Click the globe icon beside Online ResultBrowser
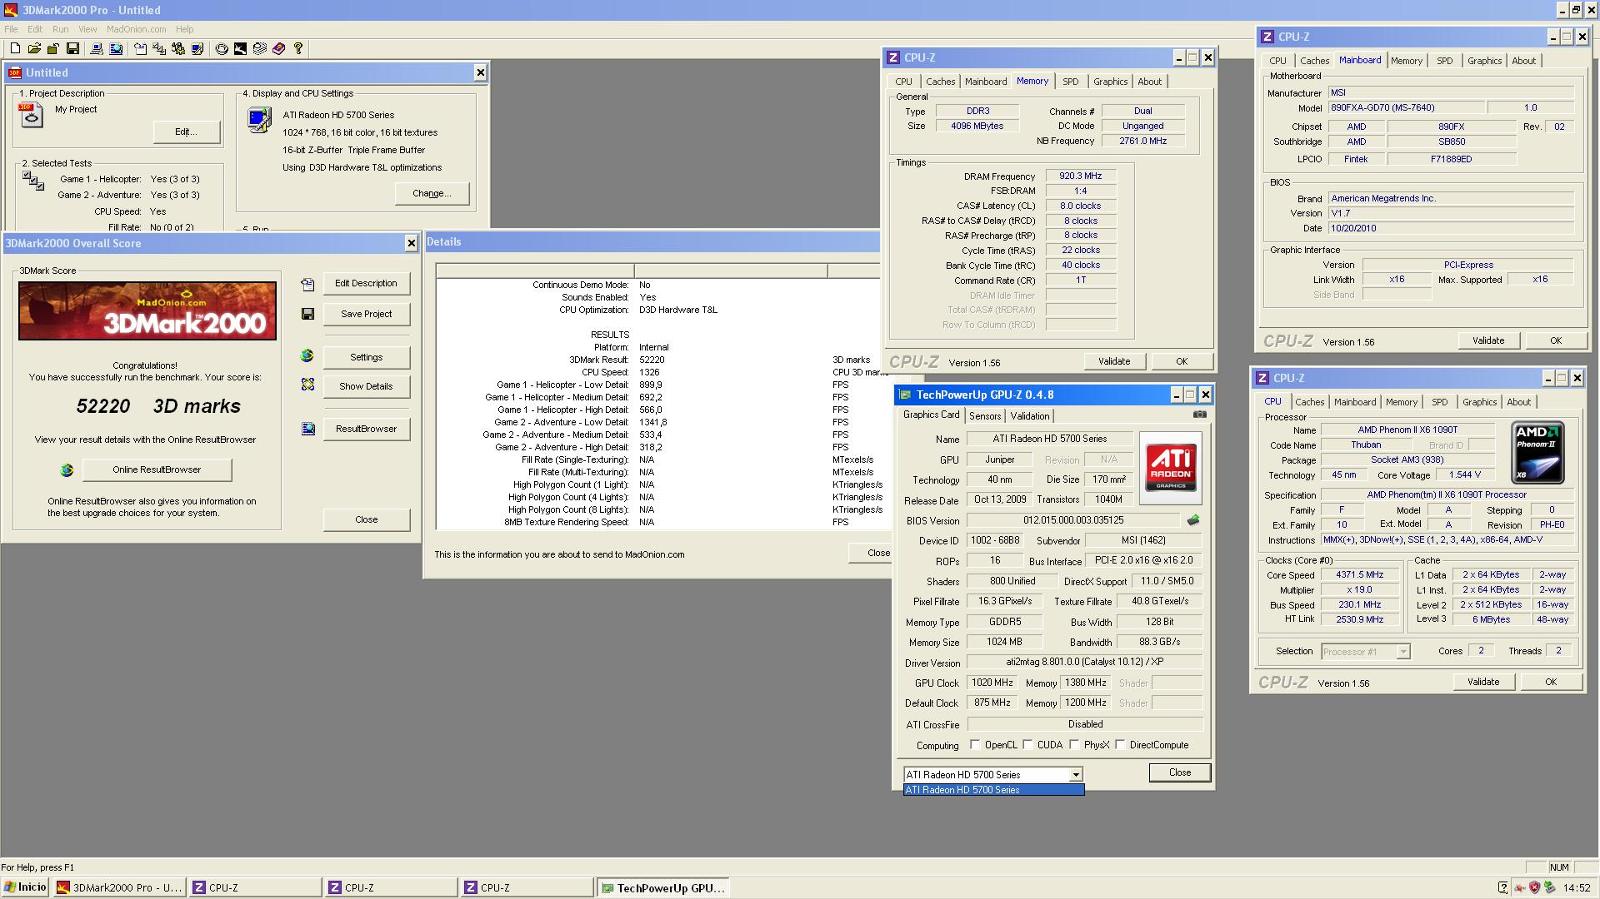Image resolution: width=1600 pixels, height=899 pixels. pos(67,470)
